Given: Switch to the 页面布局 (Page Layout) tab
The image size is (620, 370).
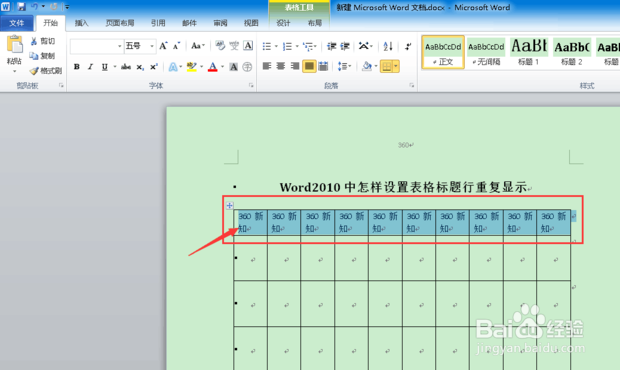Looking at the screenshot, I should tap(120, 23).
